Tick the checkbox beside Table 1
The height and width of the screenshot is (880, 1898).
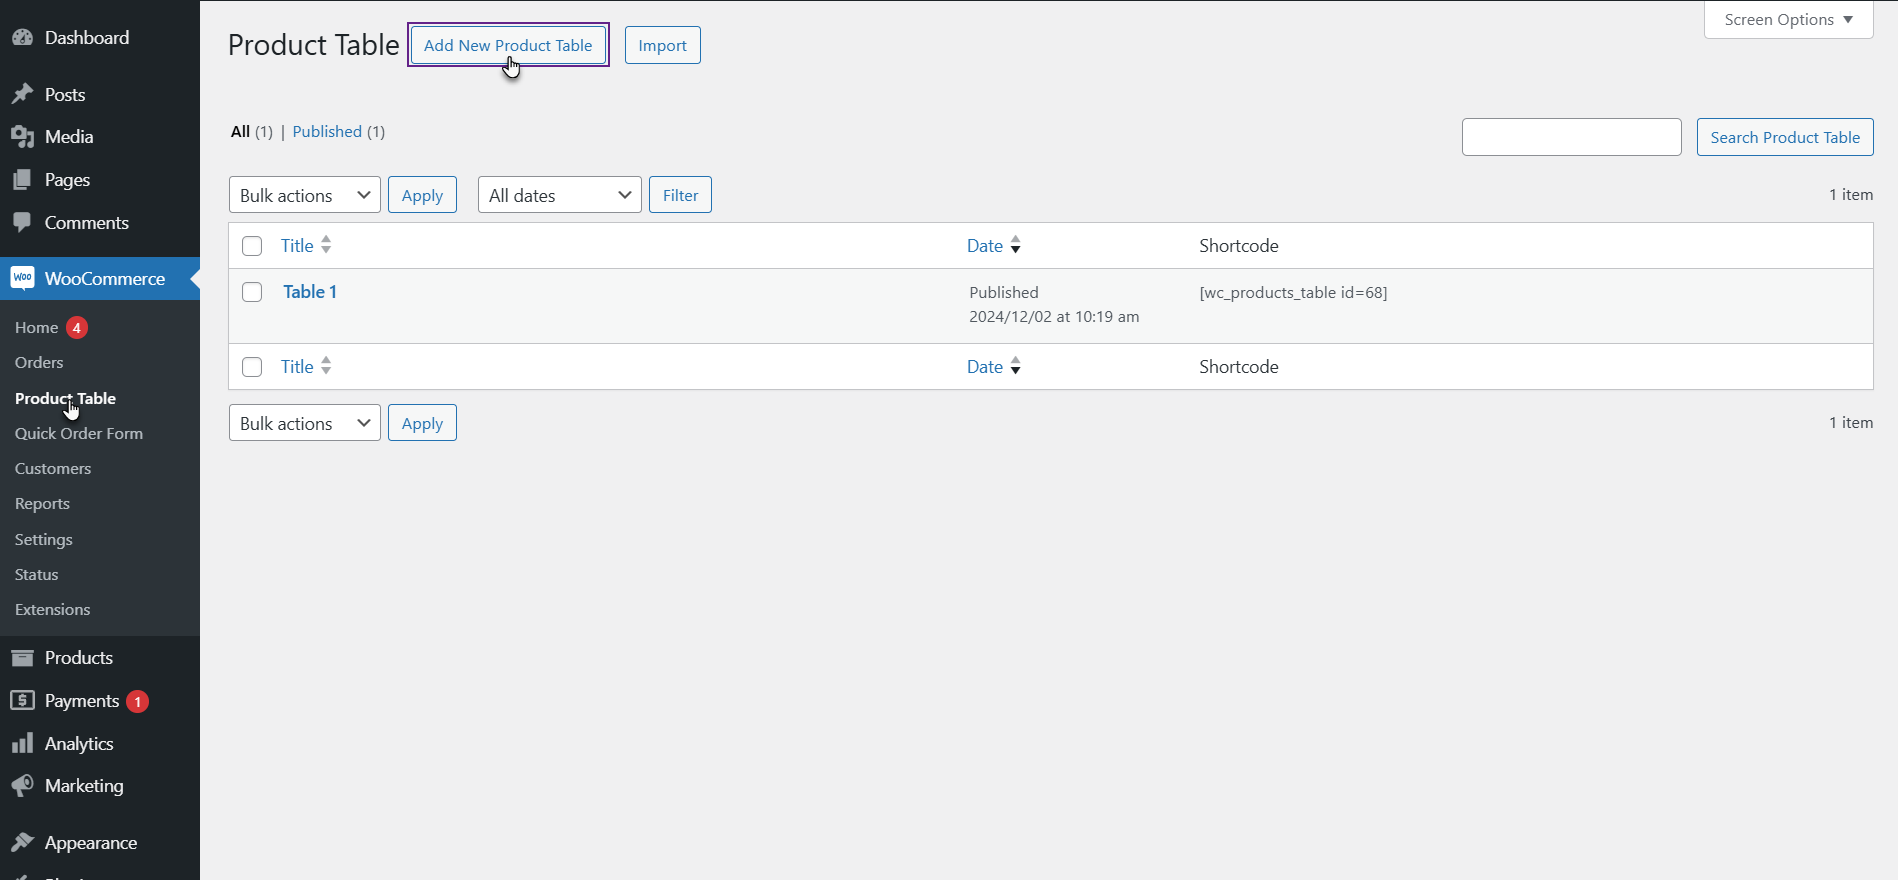[x=252, y=292]
